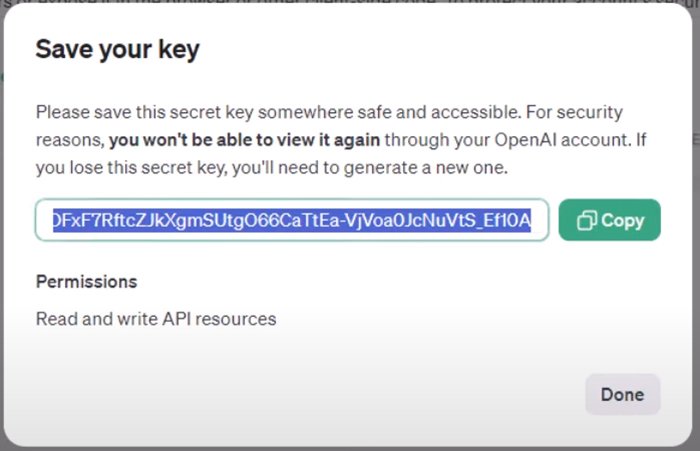
Task: Click the green Copy button label
Action: coord(622,221)
